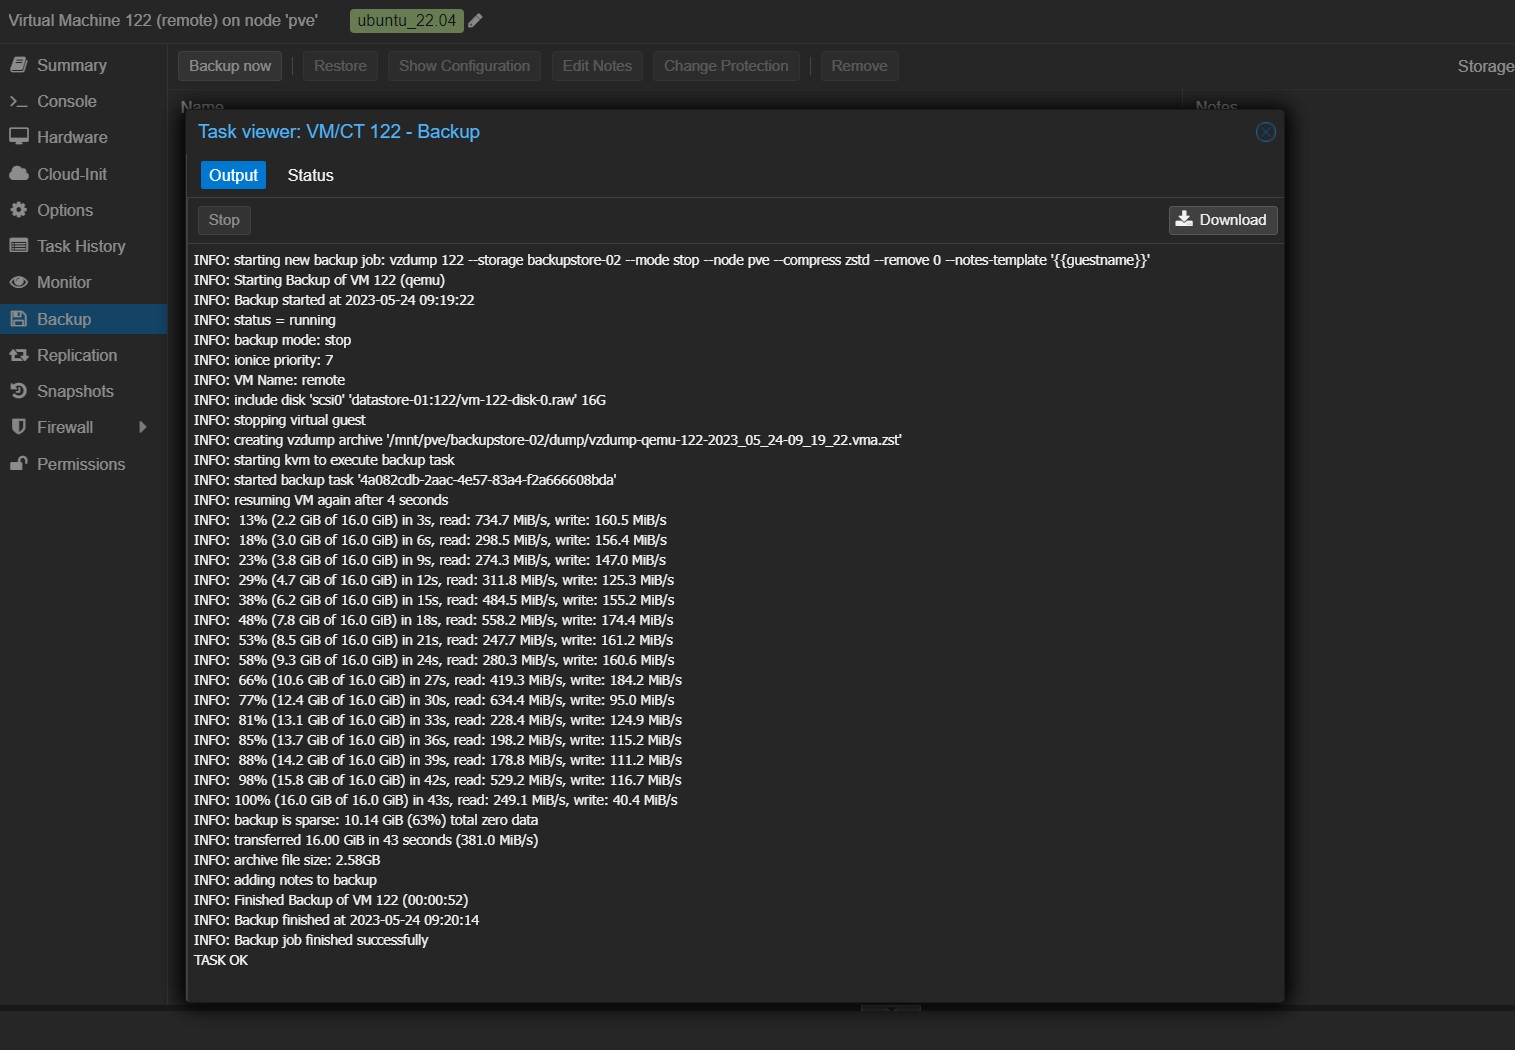Open Task History list
This screenshot has width=1515, height=1050.
click(80, 246)
